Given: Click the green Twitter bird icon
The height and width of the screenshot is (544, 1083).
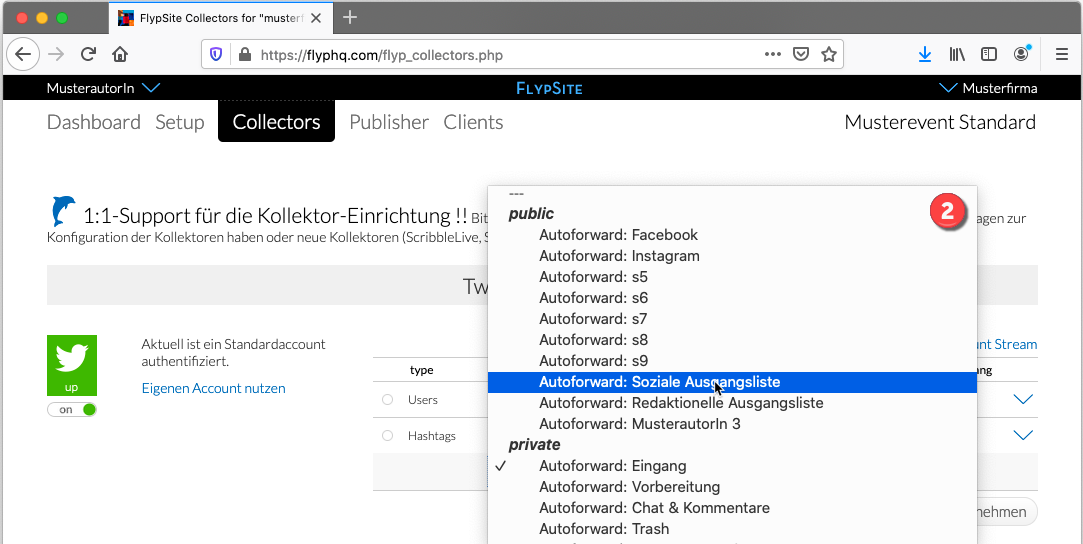Looking at the screenshot, I should [72, 359].
